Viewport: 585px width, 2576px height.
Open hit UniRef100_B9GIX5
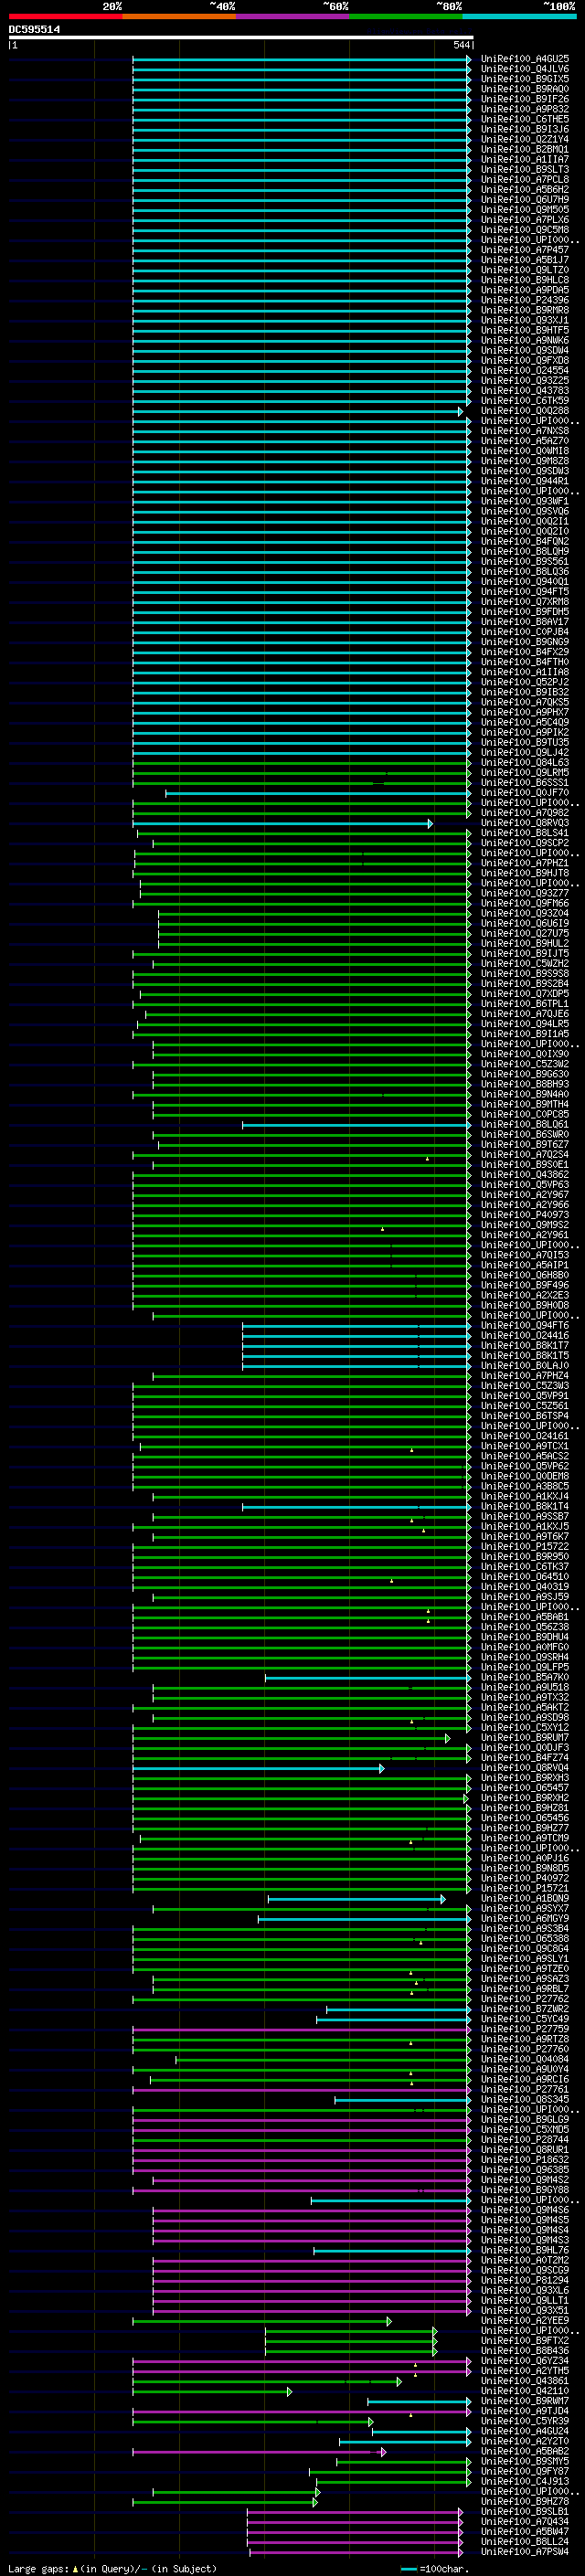(525, 79)
